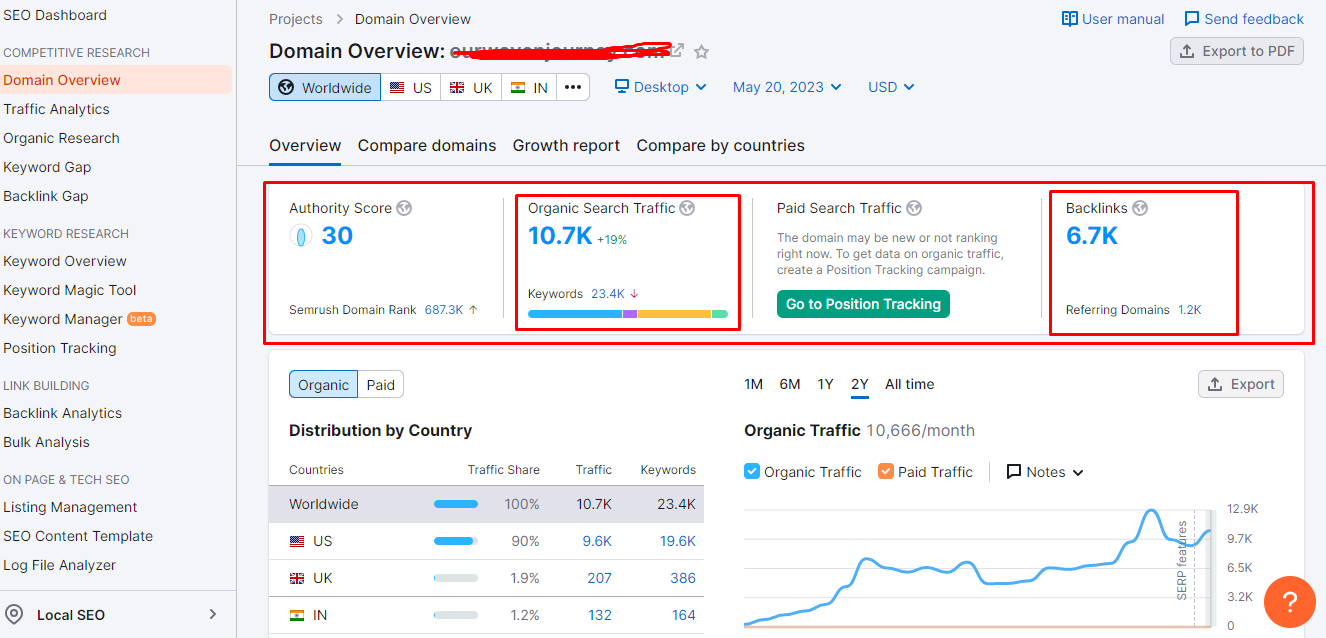1326x638 pixels.
Task: Expand the USD currency dropdown
Action: [x=891, y=87]
